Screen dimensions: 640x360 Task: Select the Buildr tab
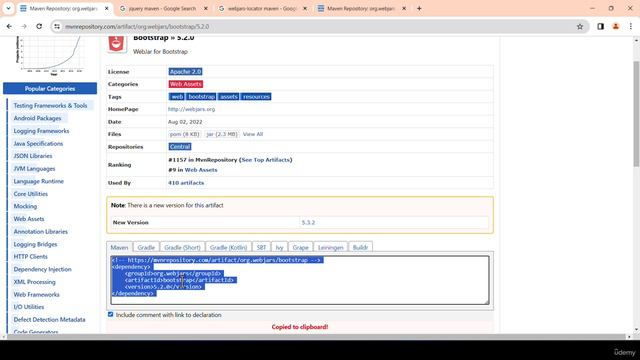click(x=360, y=247)
